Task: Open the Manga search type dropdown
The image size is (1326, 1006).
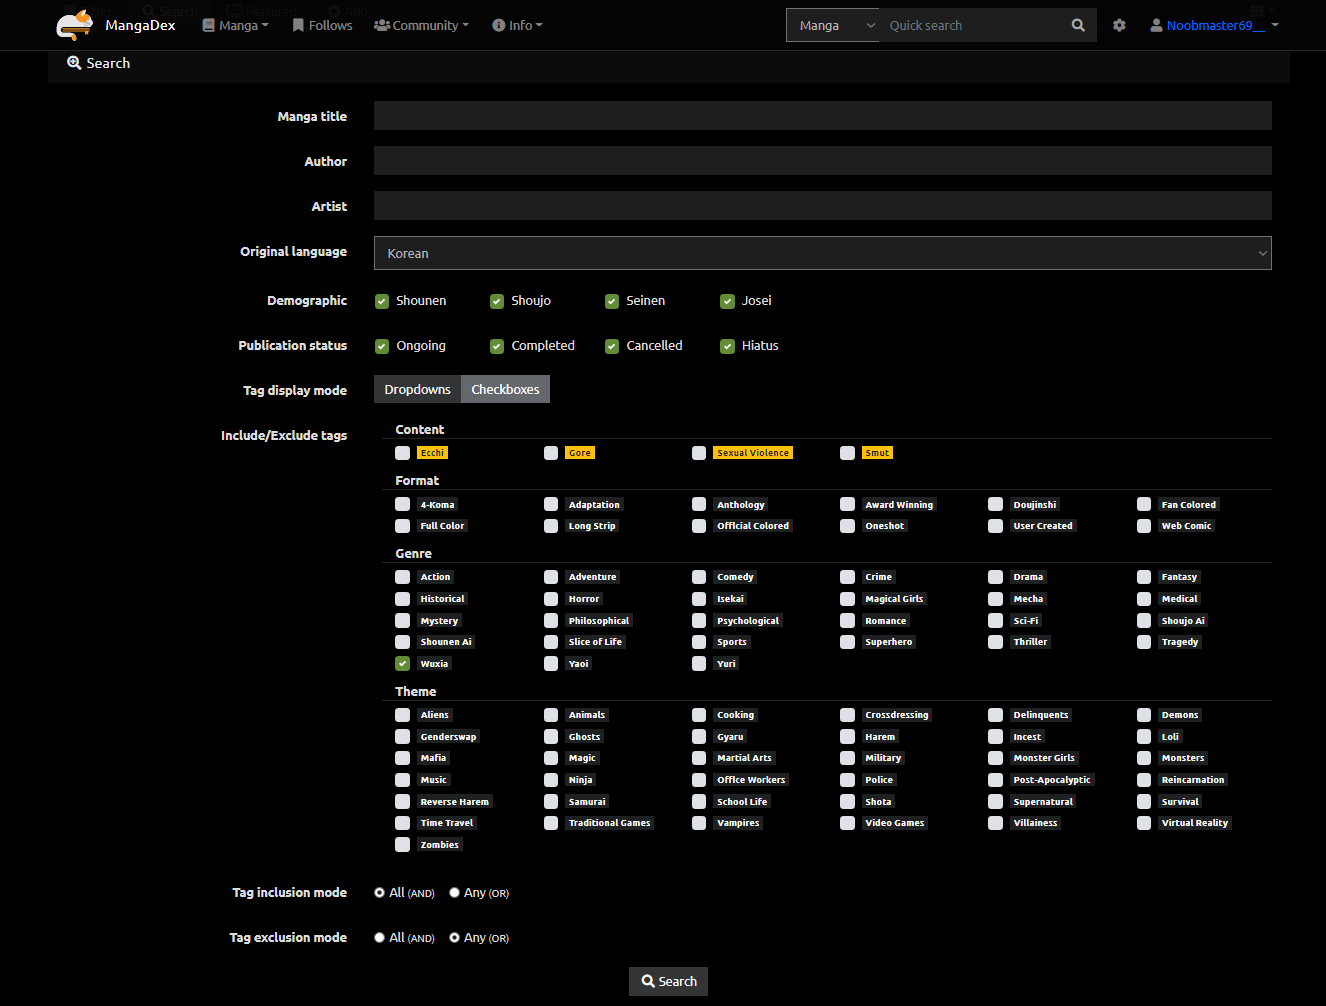Action: coord(833,25)
